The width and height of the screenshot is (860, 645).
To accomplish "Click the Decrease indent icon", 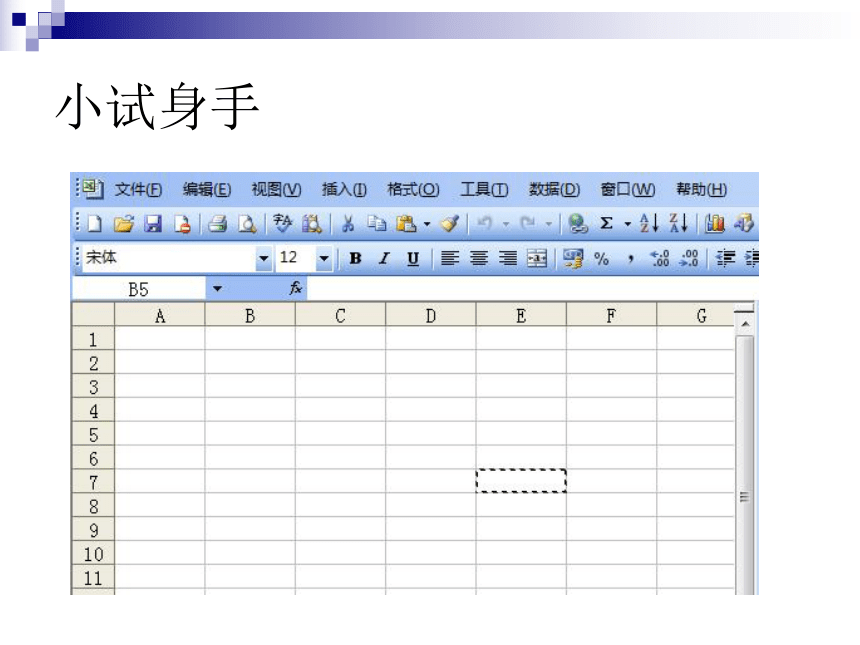I will coord(726,258).
